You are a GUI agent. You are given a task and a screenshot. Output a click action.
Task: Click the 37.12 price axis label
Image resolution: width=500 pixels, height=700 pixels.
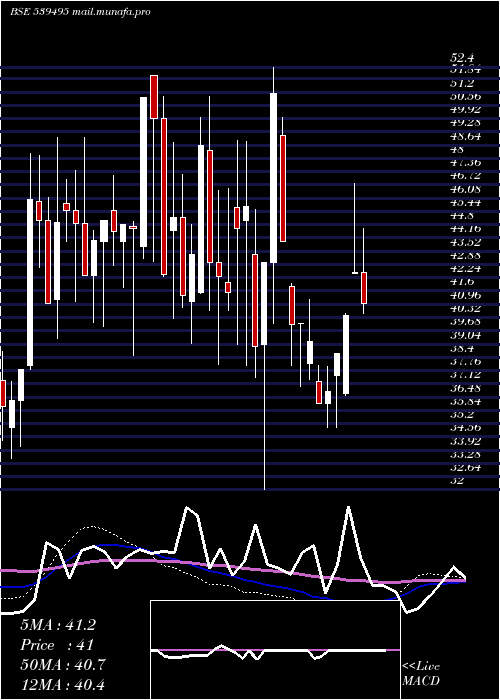(466, 374)
